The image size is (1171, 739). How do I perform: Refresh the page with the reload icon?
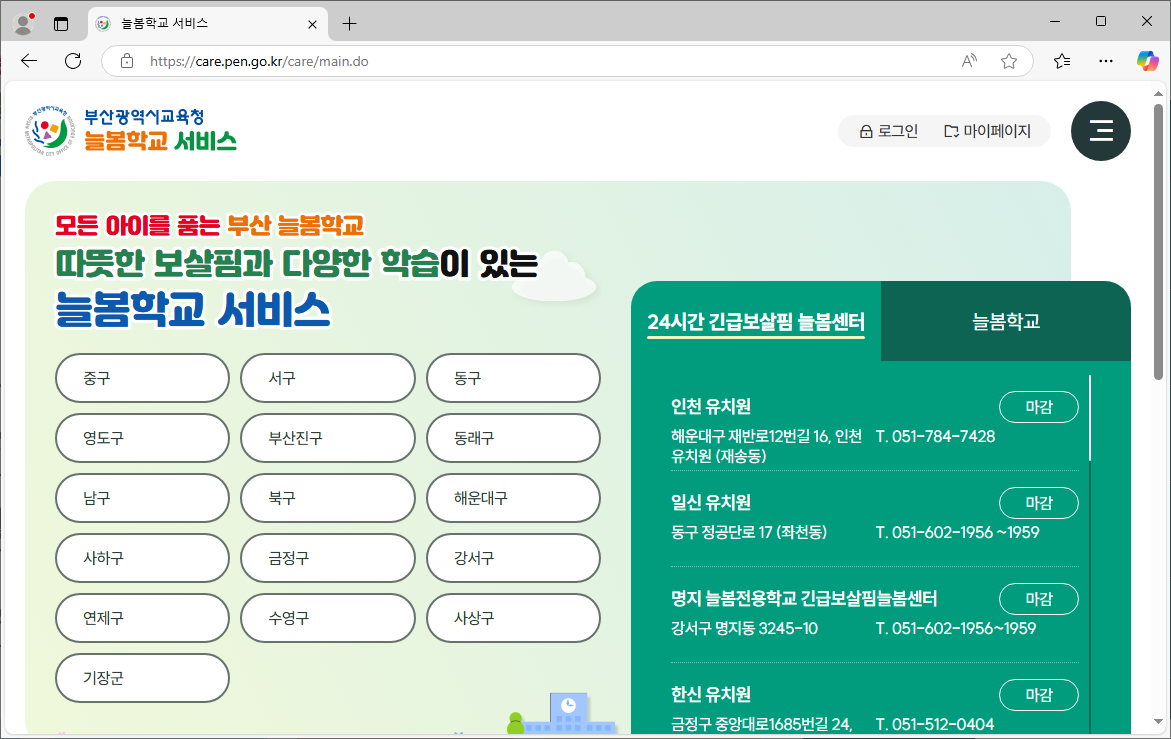click(72, 61)
